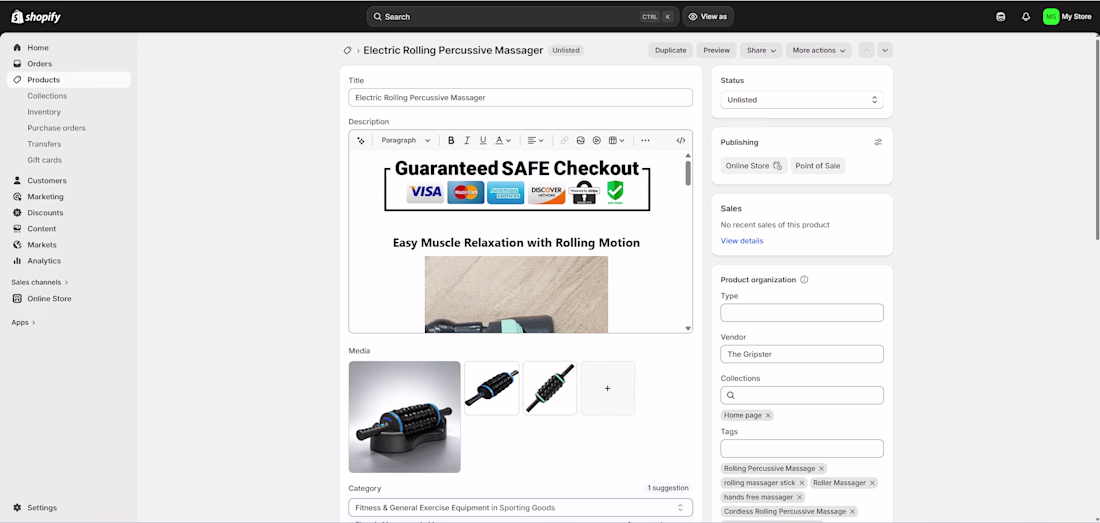Expand the Apps section
The width and height of the screenshot is (1100, 523).
click(x=23, y=322)
